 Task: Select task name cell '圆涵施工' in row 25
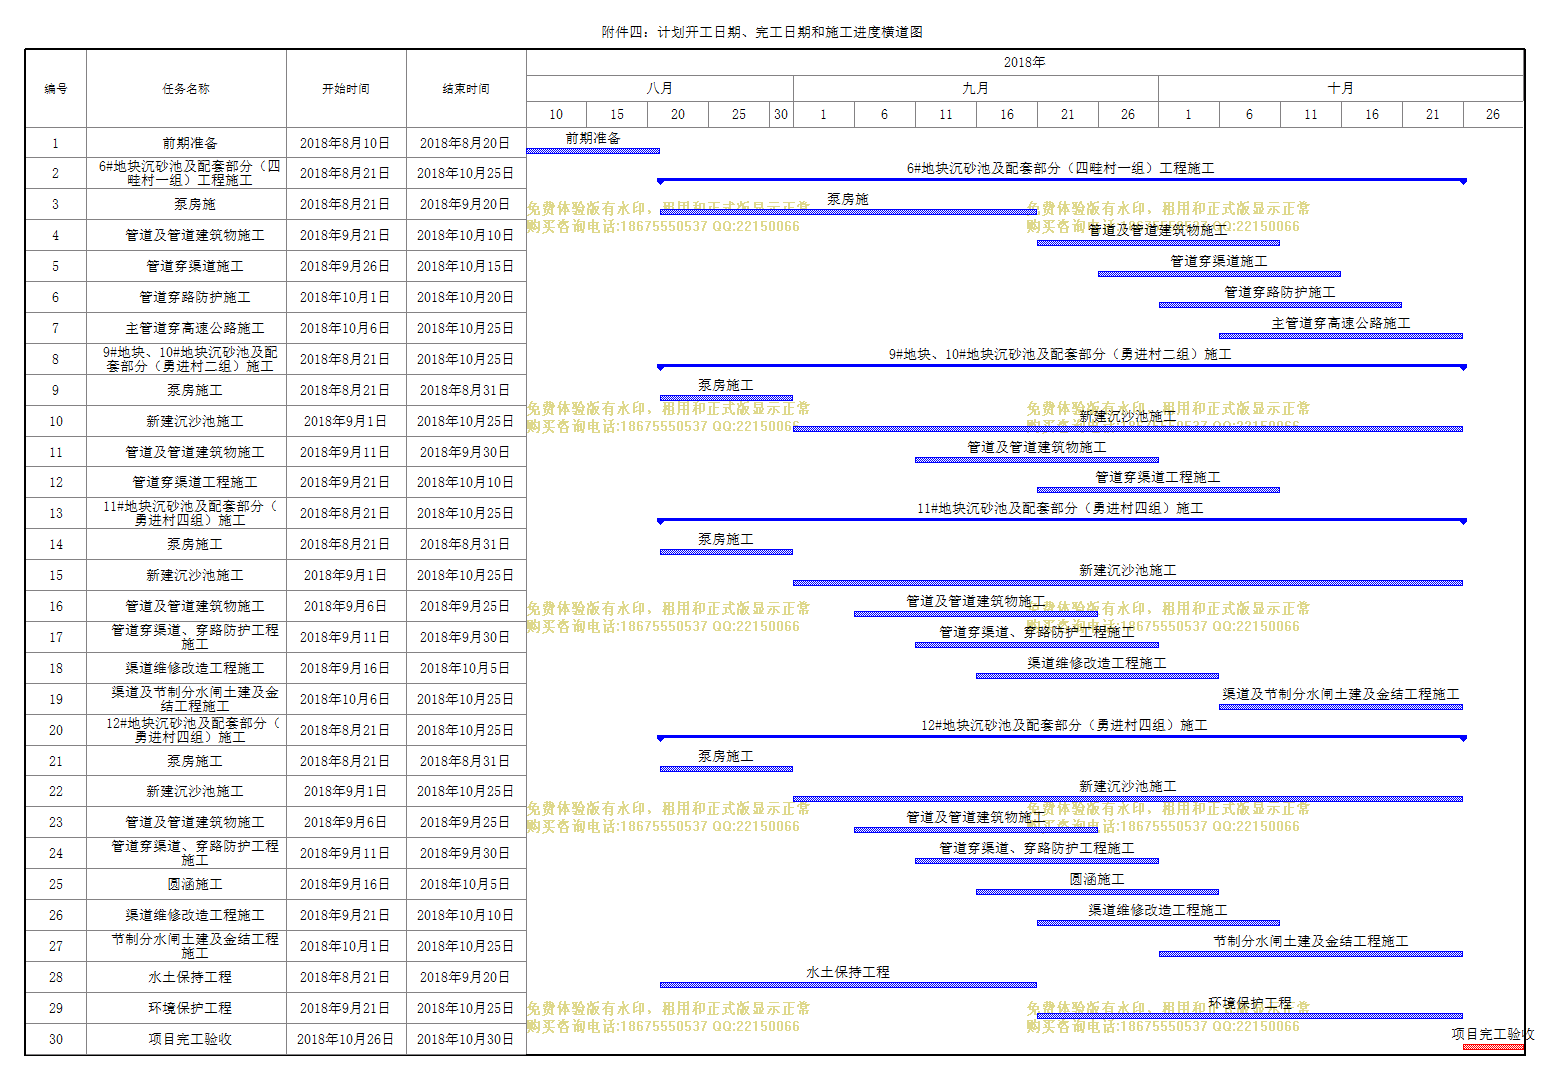(x=186, y=884)
